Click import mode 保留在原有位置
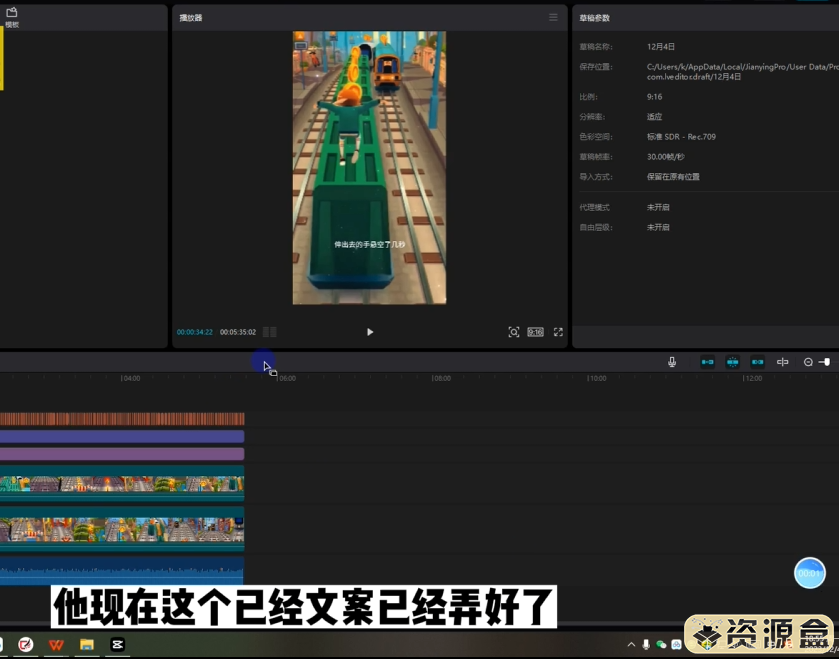The image size is (839, 659). coord(673,177)
